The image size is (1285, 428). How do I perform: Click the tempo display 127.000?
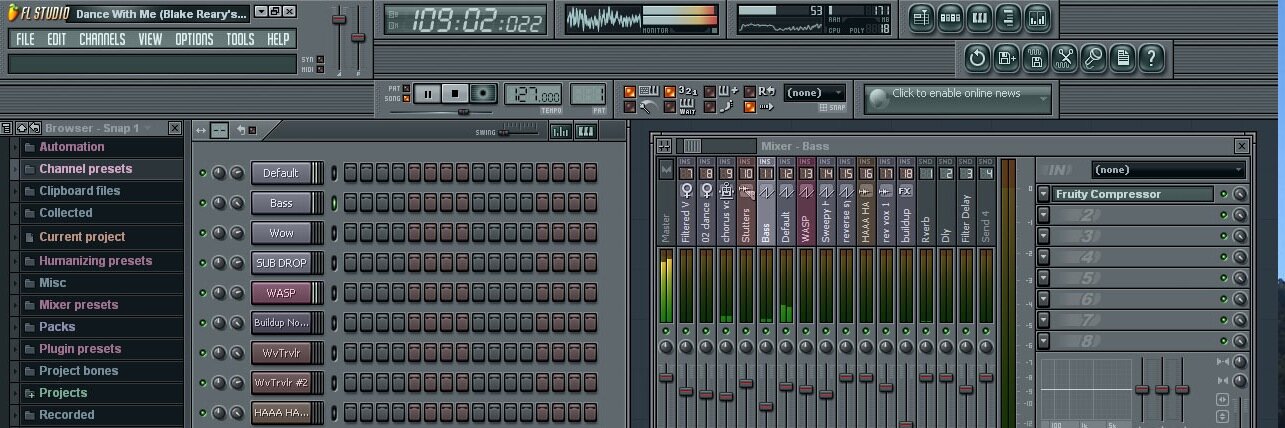click(535, 95)
